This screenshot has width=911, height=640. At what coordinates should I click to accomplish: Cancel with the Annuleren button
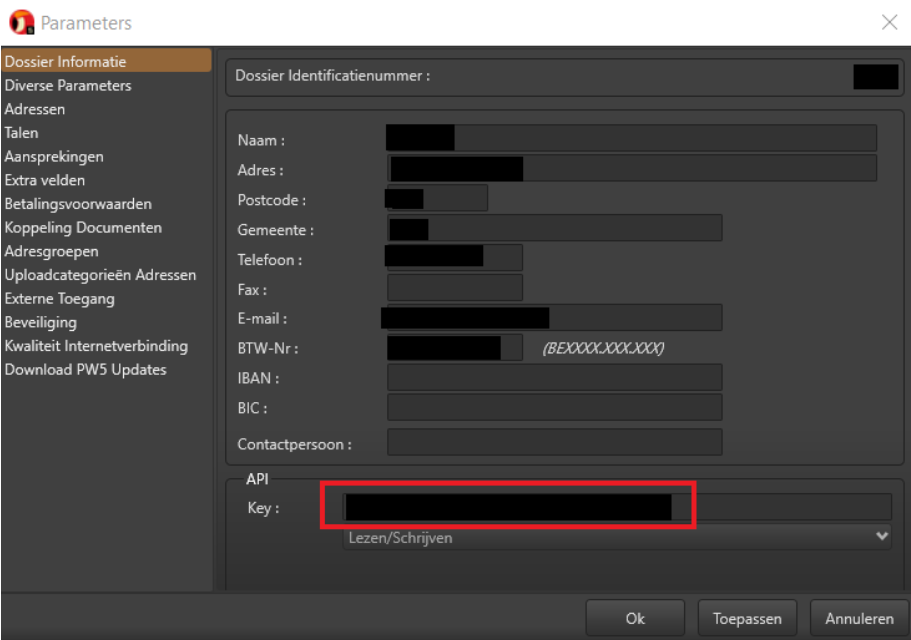point(859,619)
